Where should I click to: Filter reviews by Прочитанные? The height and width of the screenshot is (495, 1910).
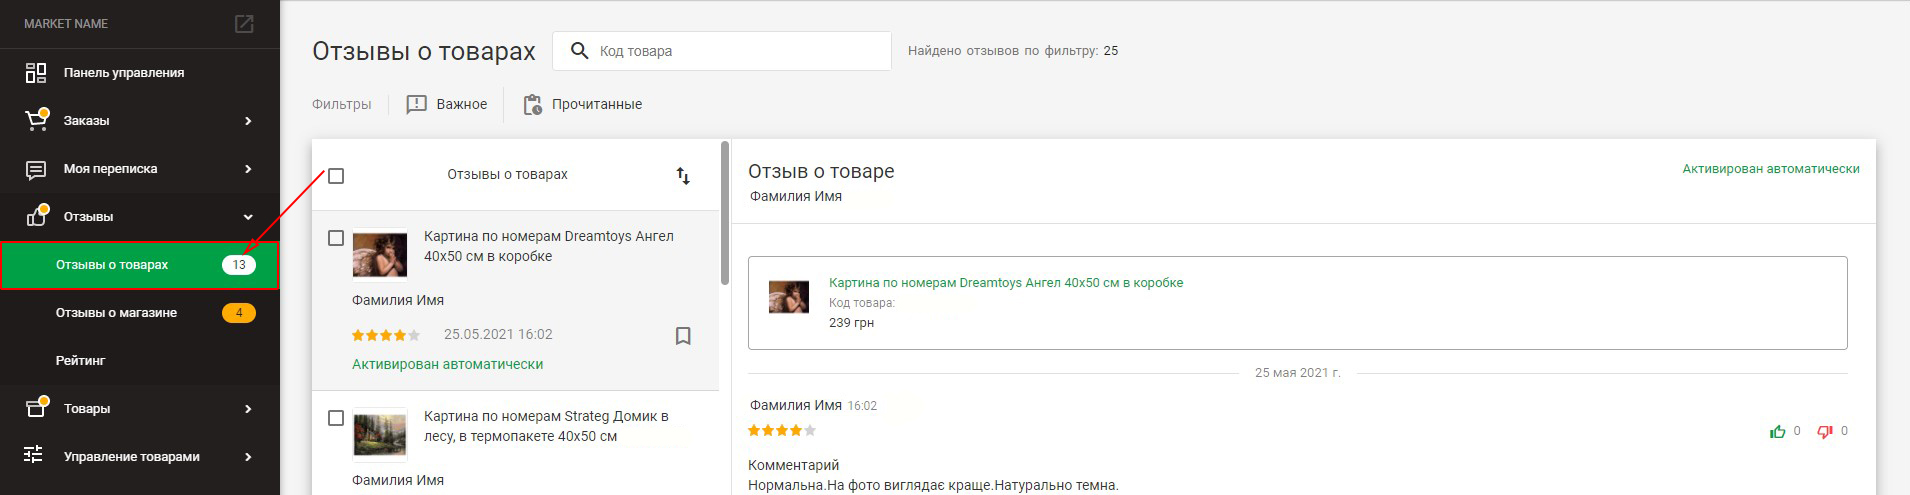(x=582, y=105)
